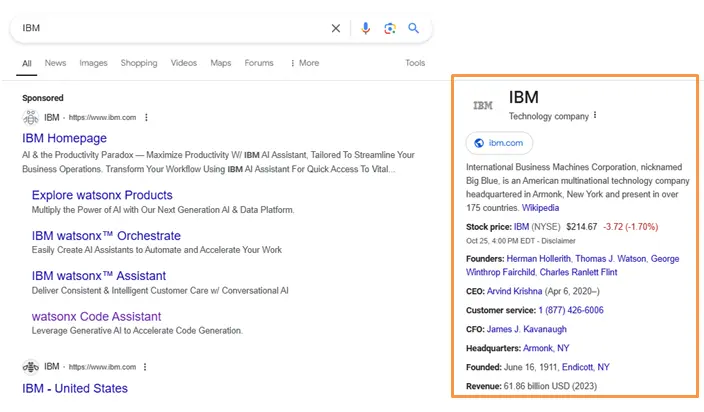
Task: Select the Shopping tab
Action: click(139, 63)
